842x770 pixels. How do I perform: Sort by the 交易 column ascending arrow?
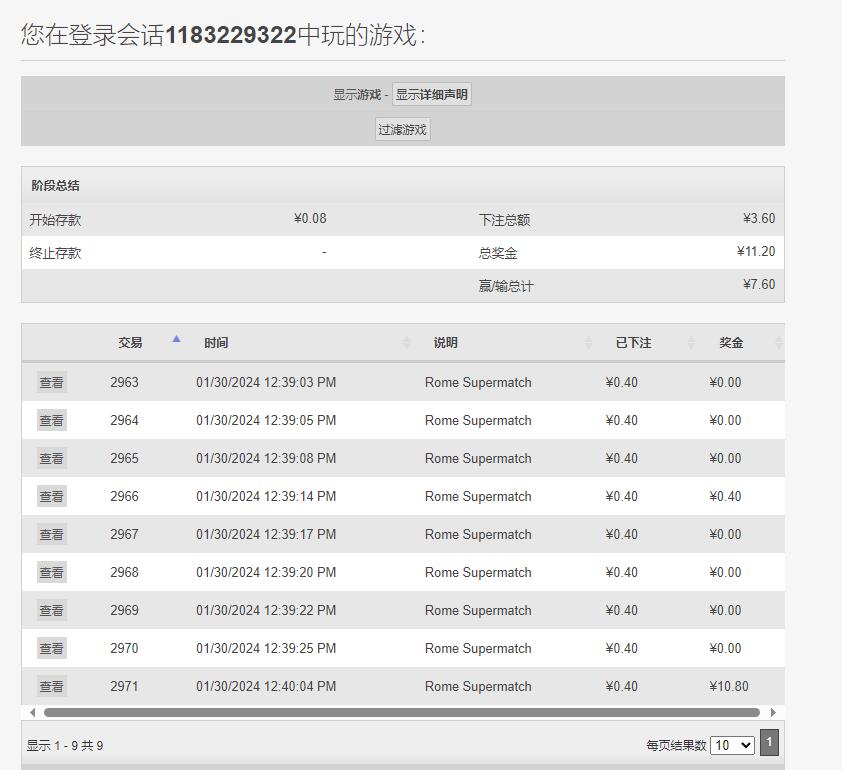tap(176, 340)
